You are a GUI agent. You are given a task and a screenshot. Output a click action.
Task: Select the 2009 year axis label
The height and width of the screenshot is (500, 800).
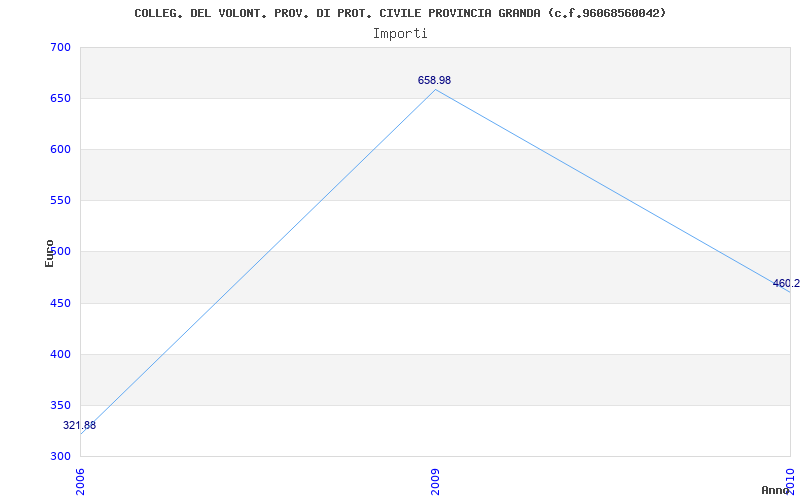click(x=435, y=482)
